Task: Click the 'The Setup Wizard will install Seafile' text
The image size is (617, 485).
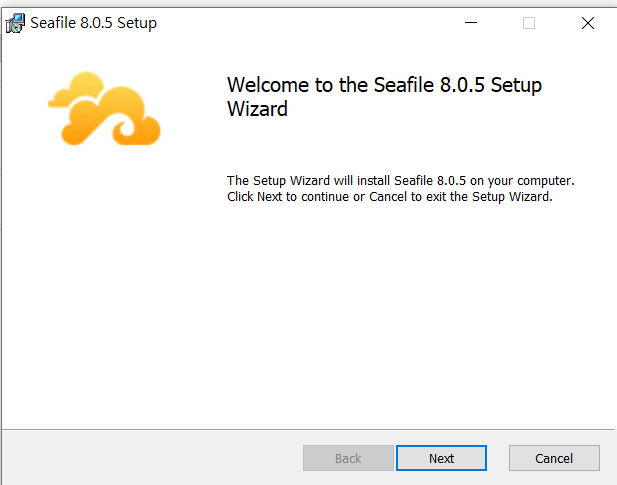Action: [x=401, y=188]
